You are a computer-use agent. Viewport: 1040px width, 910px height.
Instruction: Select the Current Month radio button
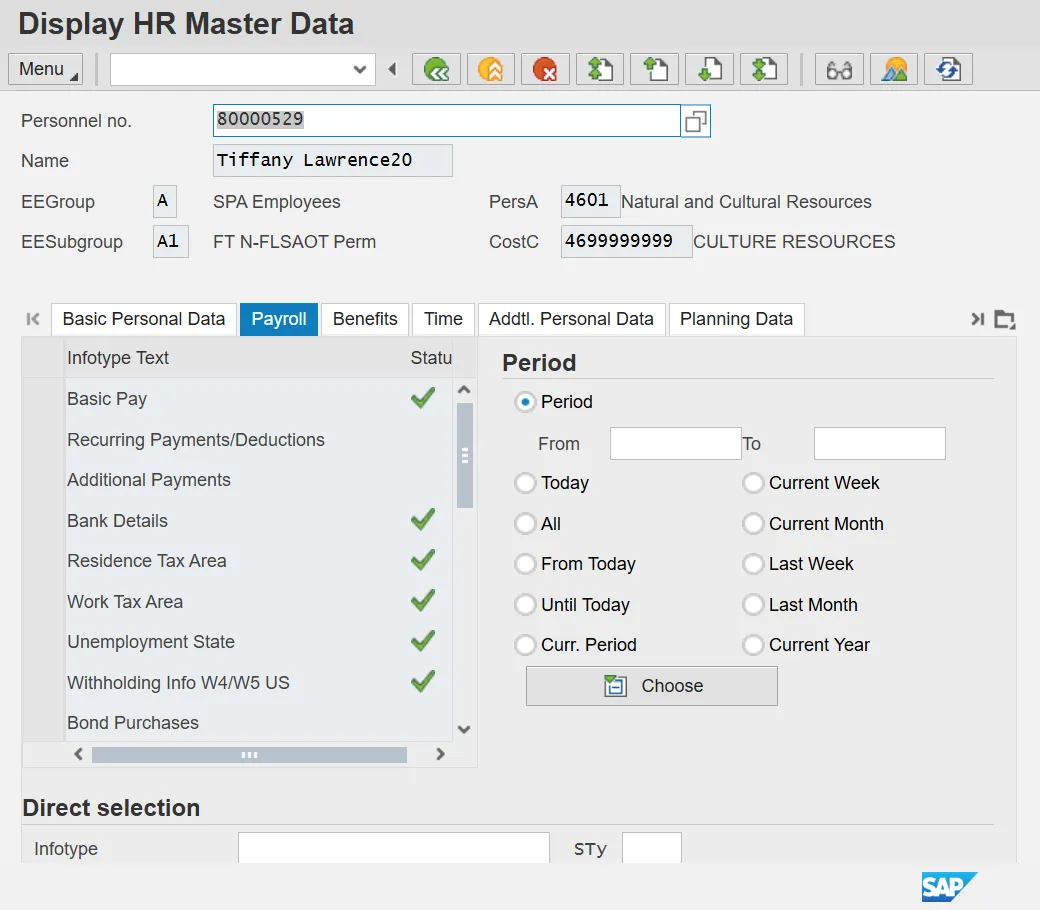pyautogui.click(x=753, y=524)
